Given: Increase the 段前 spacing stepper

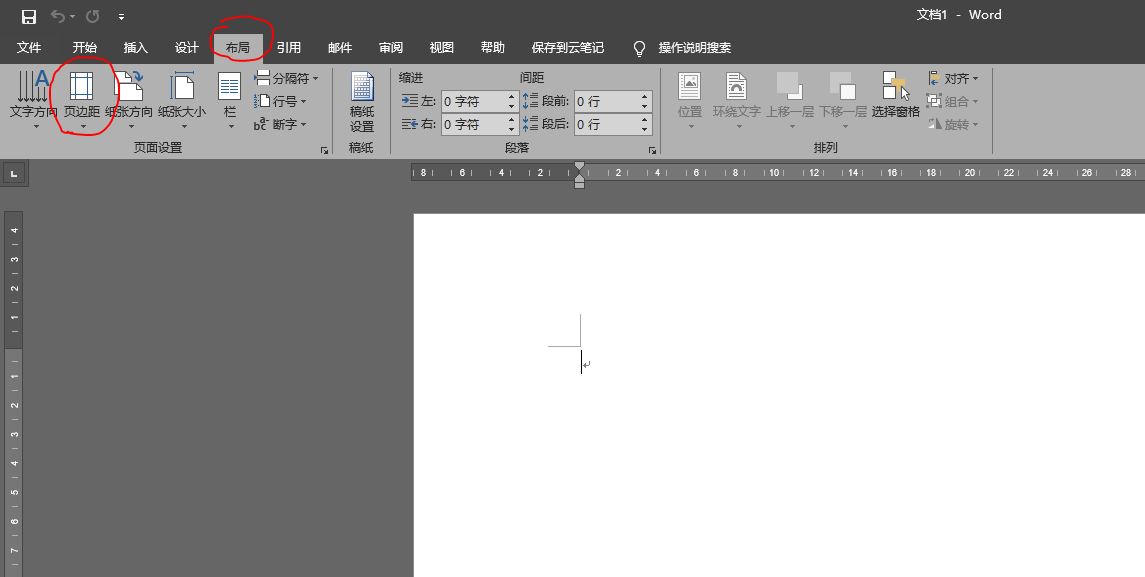Looking at the screenshot, I should click(645, 96).
